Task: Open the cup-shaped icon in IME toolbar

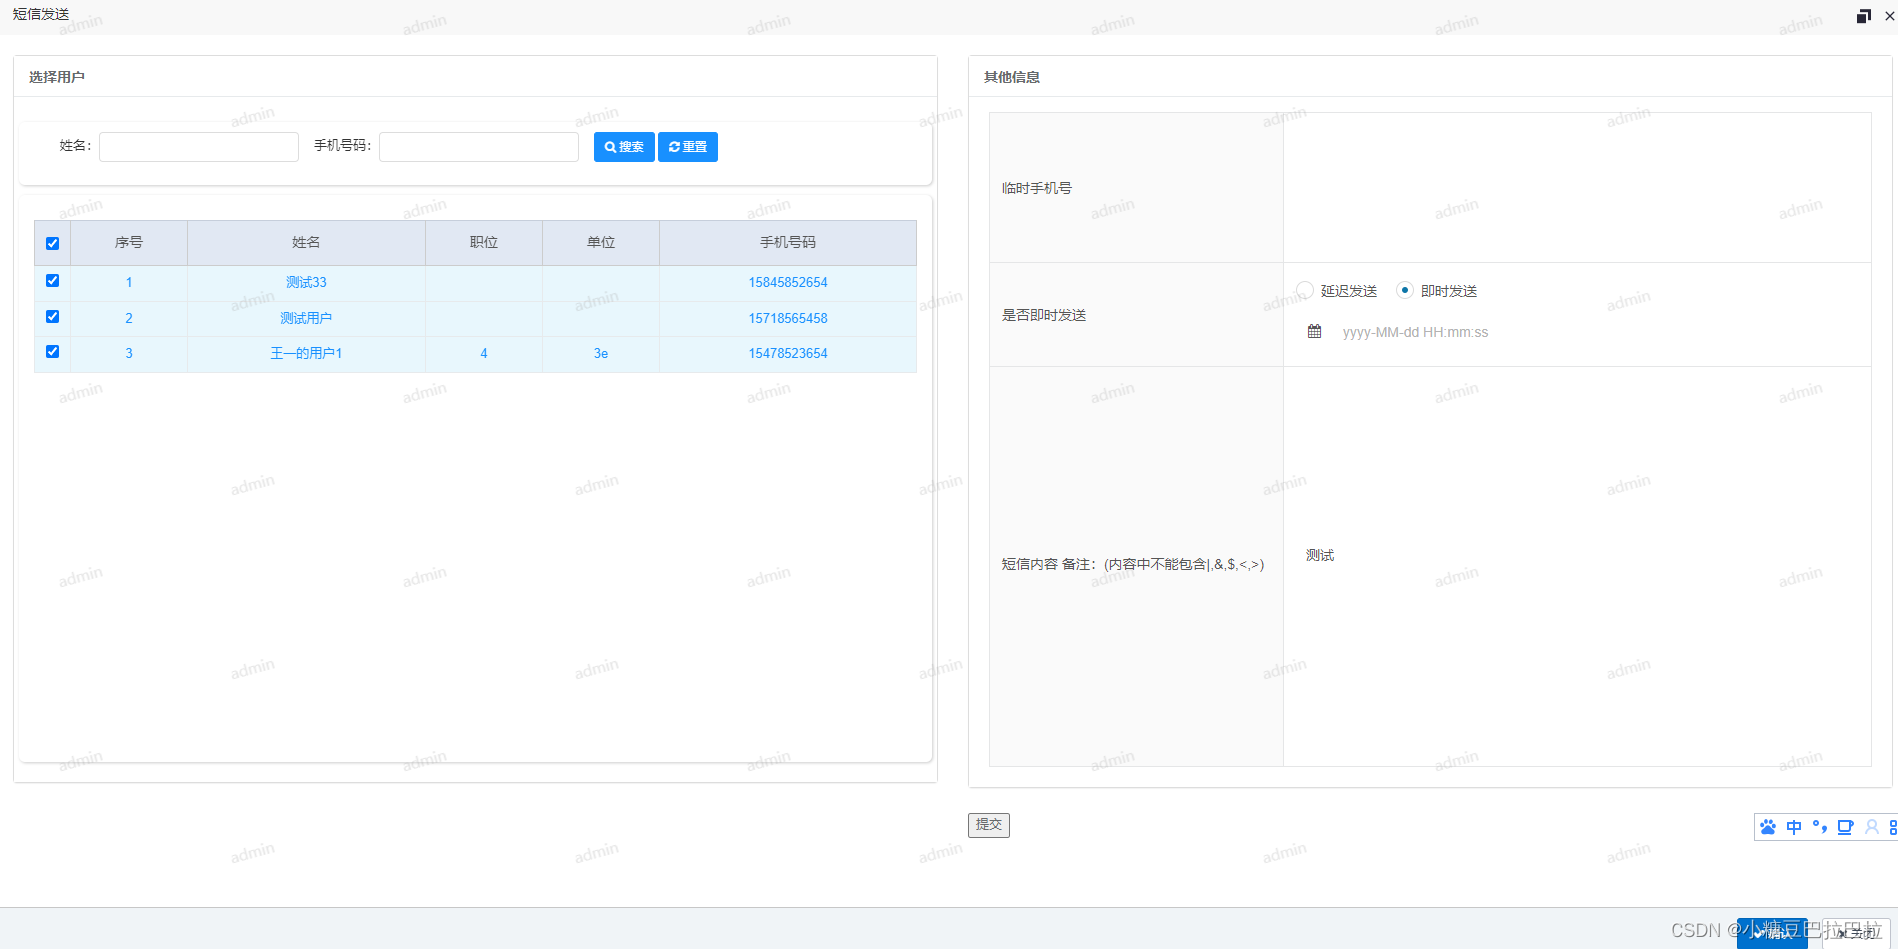Action: (x=1845, y=827)
